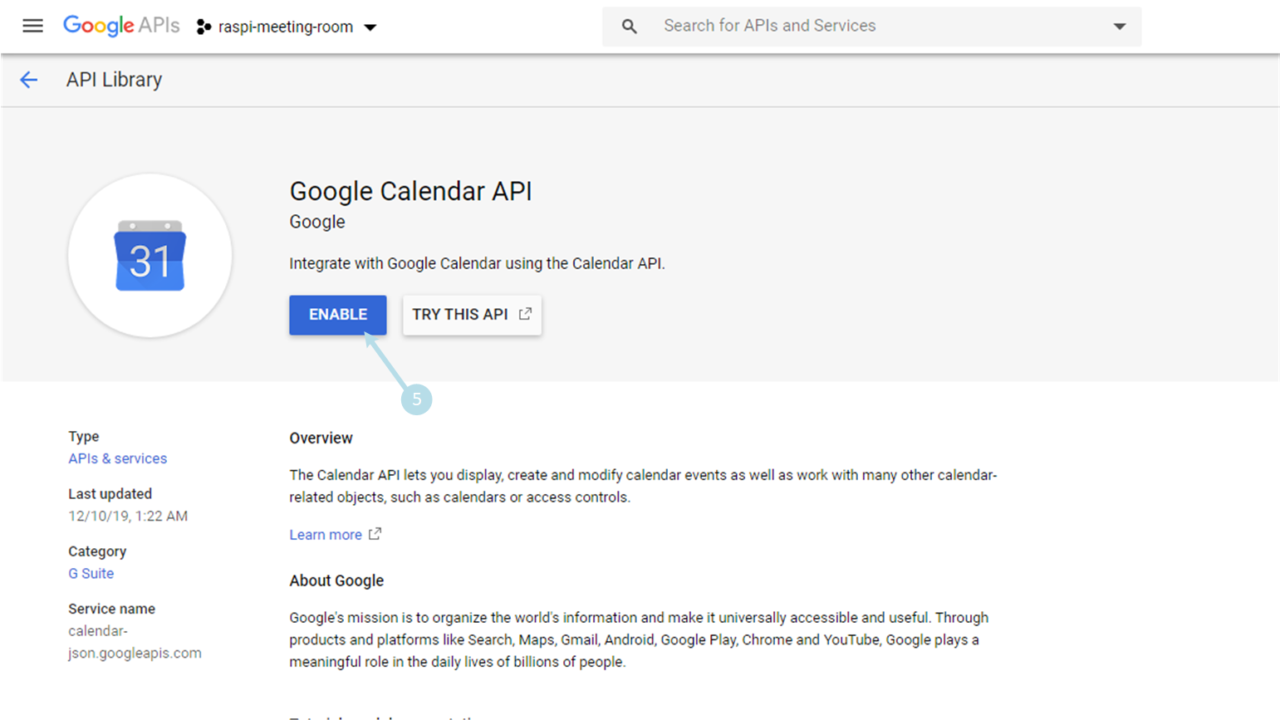Screen dimensions: 1280x720
Task: Click external link icon on Try This API
Action: (525, 314)
